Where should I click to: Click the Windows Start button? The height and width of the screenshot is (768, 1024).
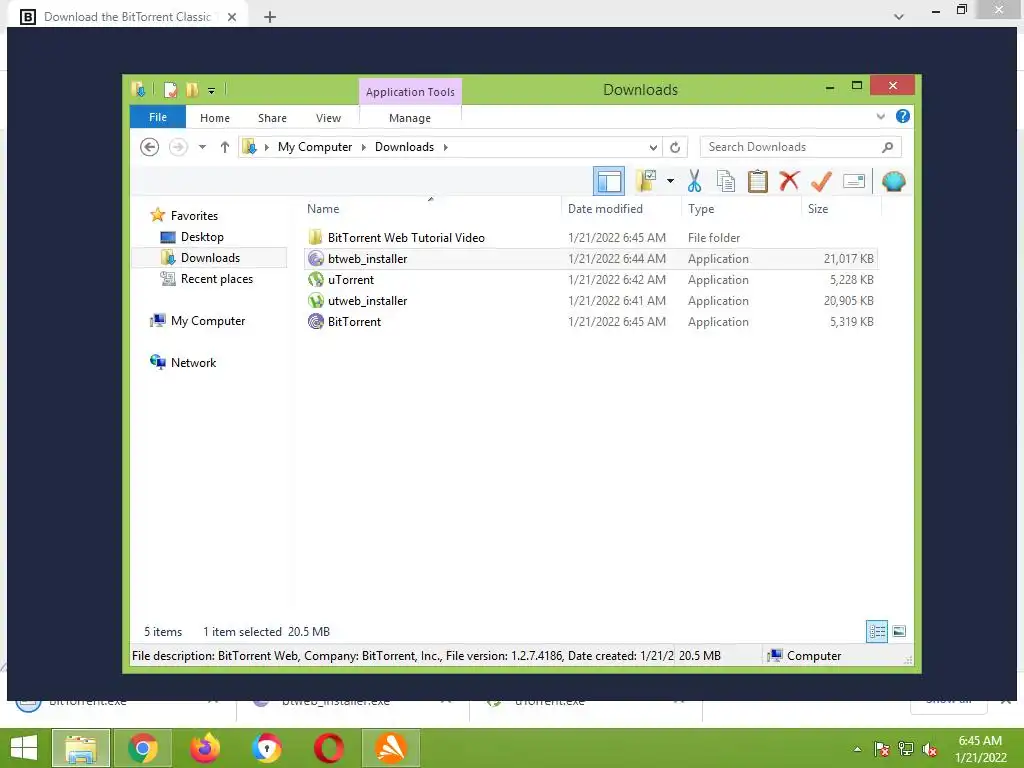(x=24, y=748)
